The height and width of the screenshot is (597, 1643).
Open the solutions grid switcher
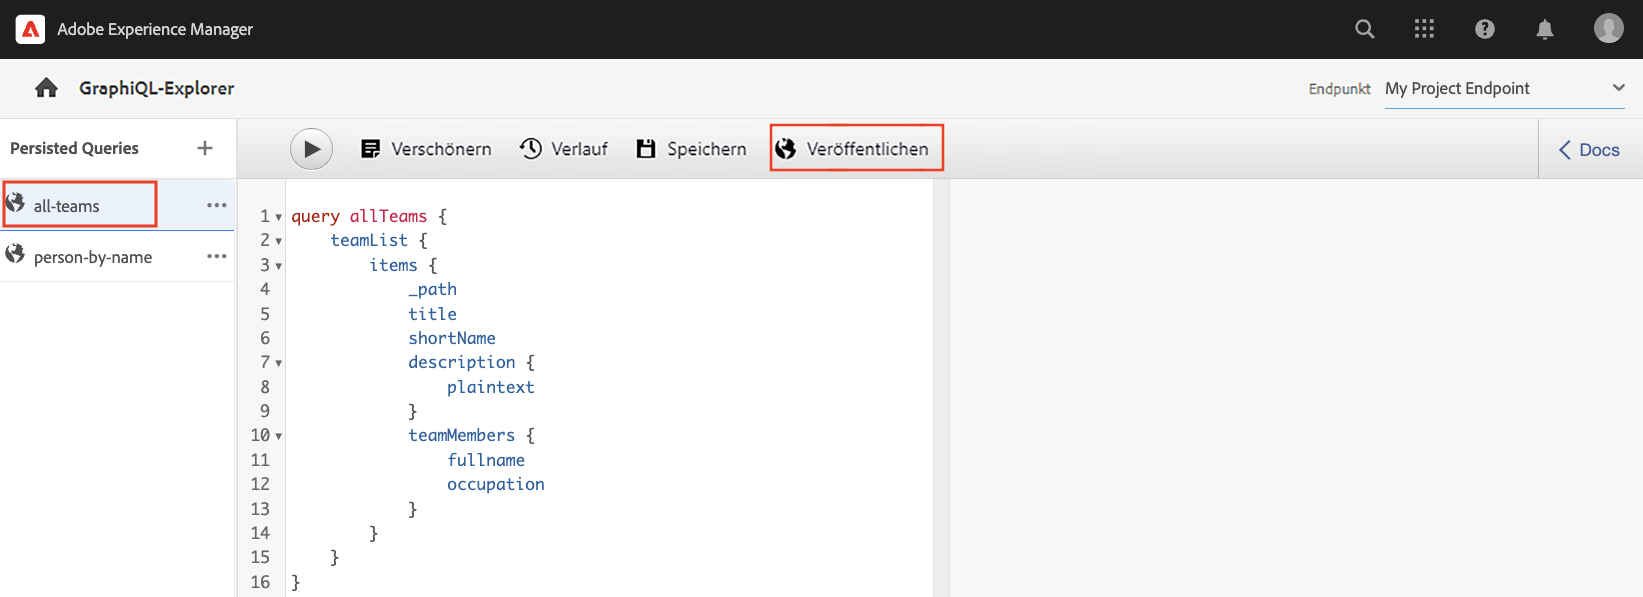(x=1425, y=29)
